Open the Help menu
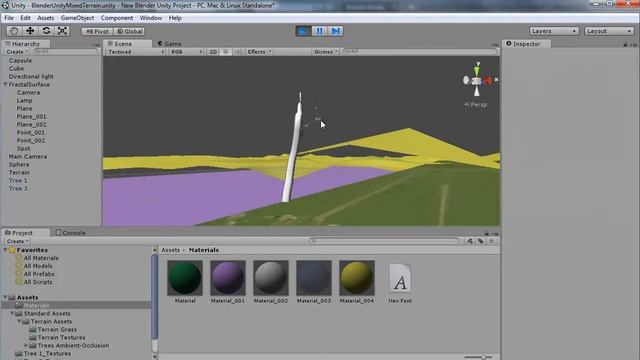Viewport: 640px width, 360px height. [175, 18]
